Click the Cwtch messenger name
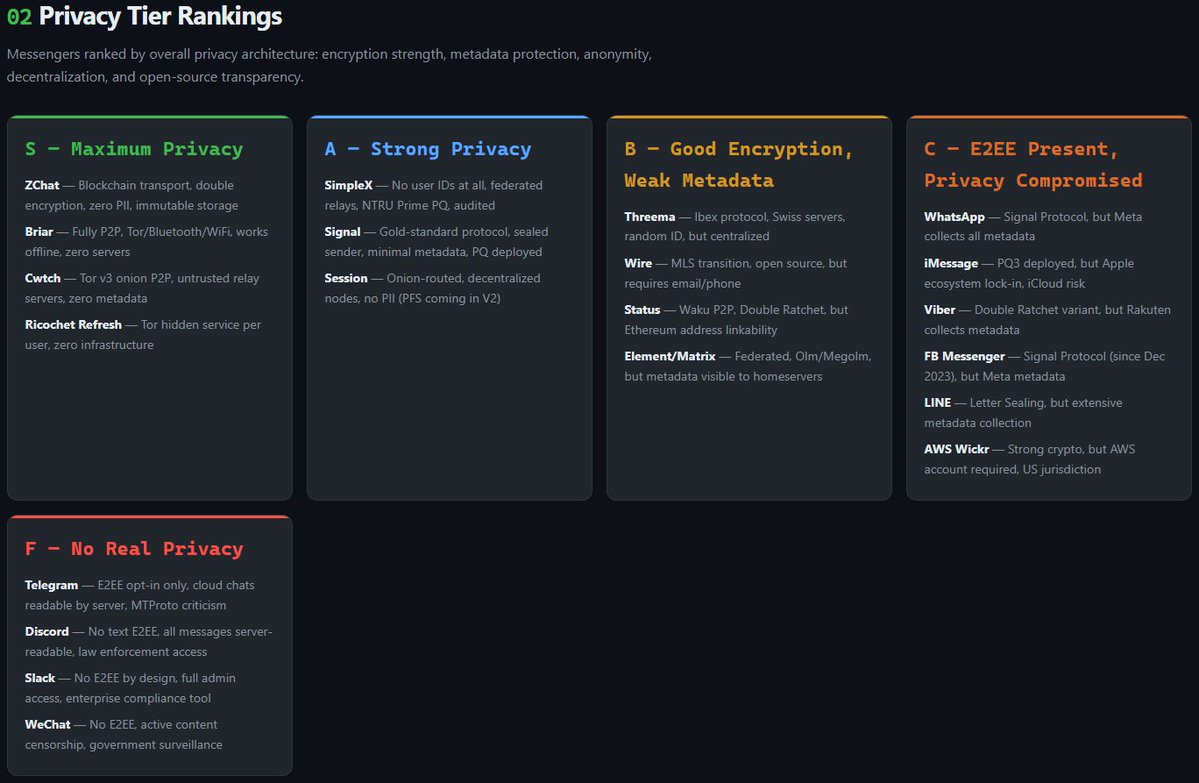The height and width of the screenshot is (783, 1199). point(43,278)
